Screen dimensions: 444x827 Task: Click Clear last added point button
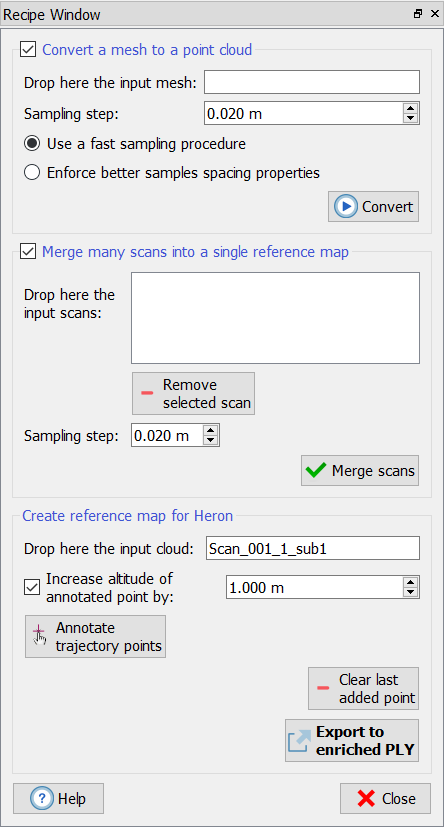(x=363, y=688)
